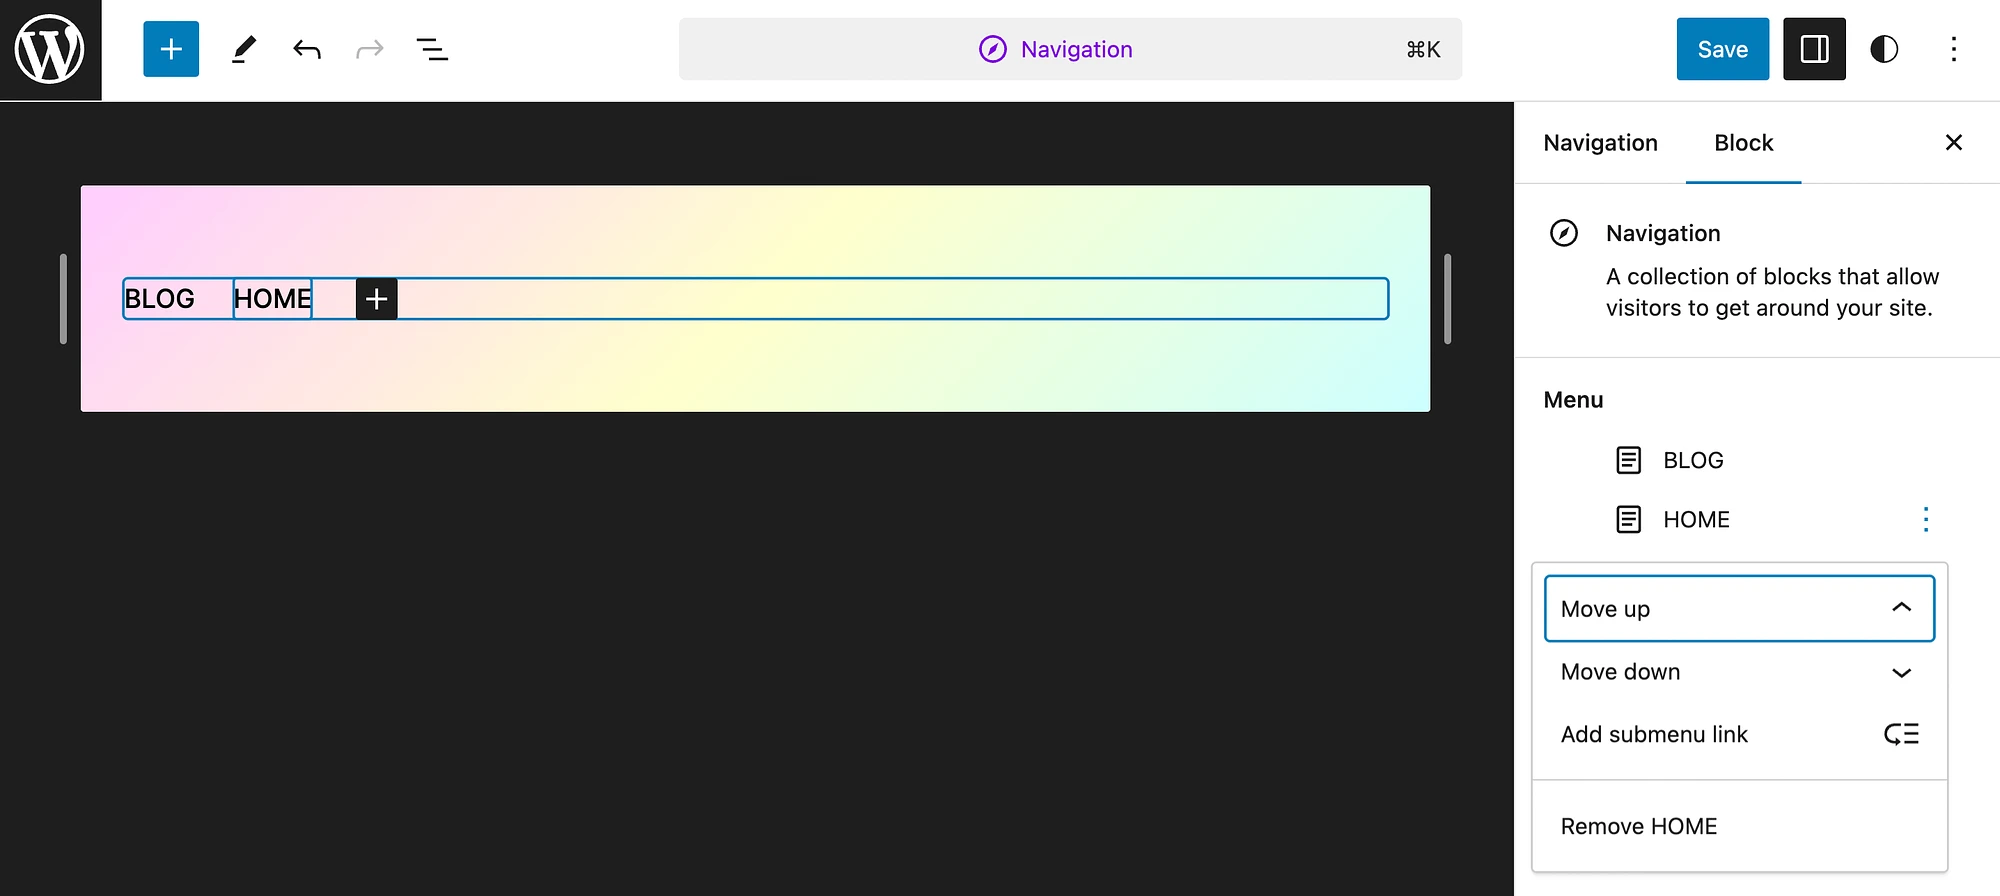The image size is (2000, 896).
Task: Redo the change
Action: click(370, 49)
